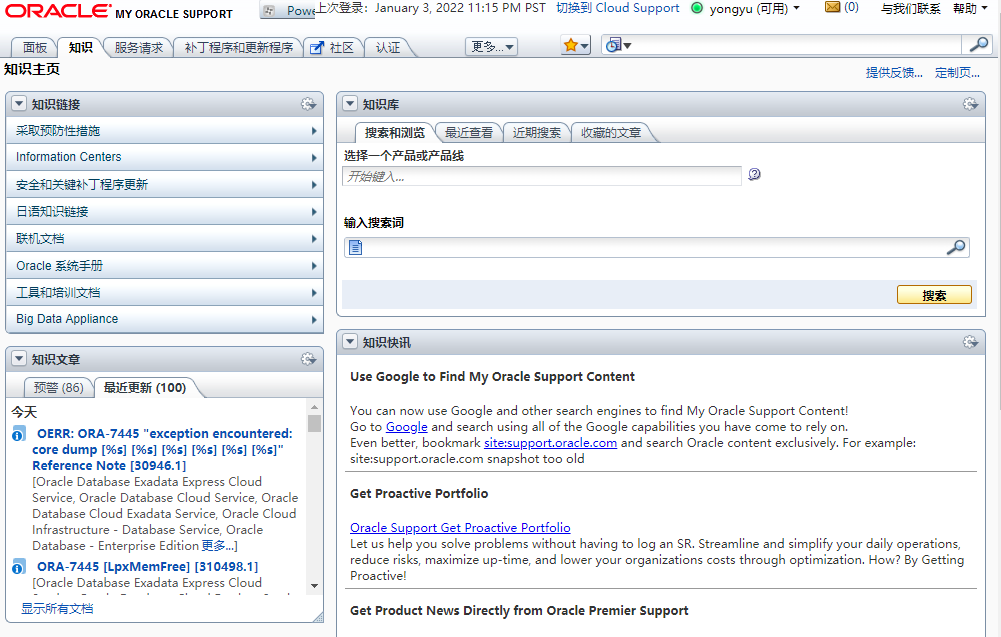Click the magnifier in top search bar
The height and width of the screenshot is (637, 1001).
click(978, 45)
